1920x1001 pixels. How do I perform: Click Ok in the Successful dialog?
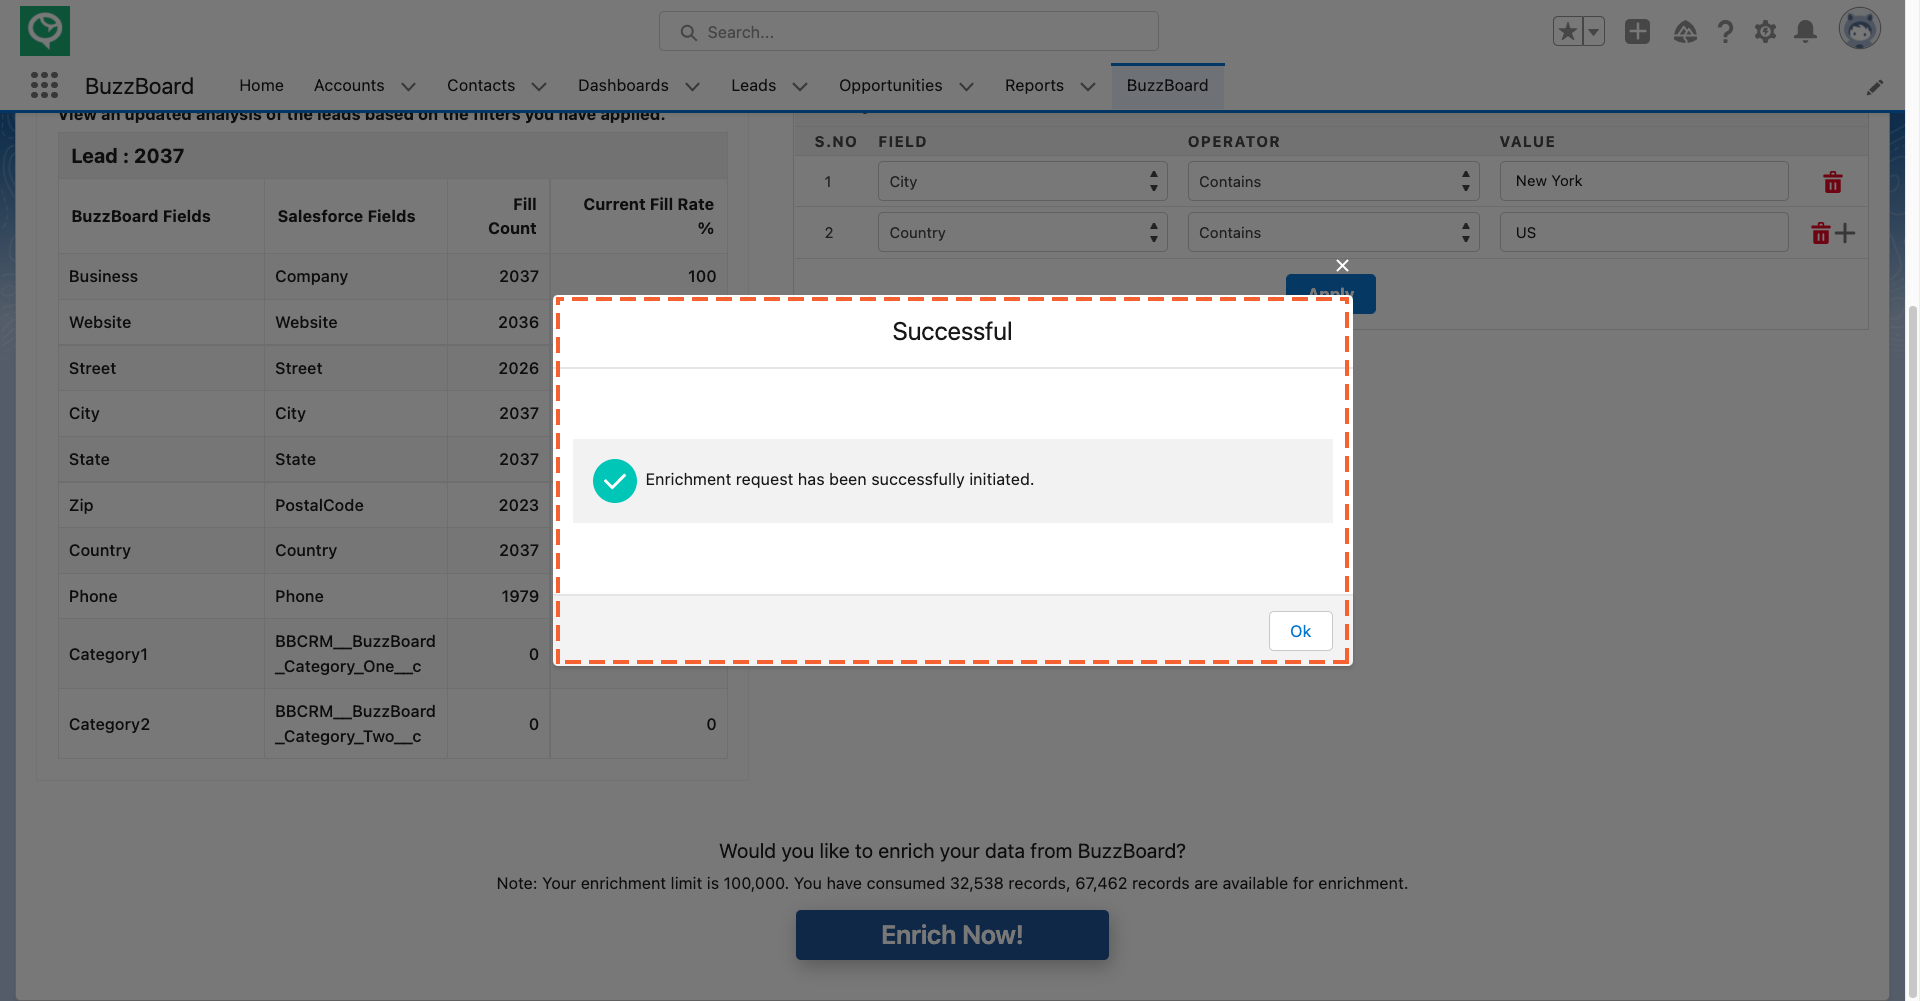(1300, 631)
